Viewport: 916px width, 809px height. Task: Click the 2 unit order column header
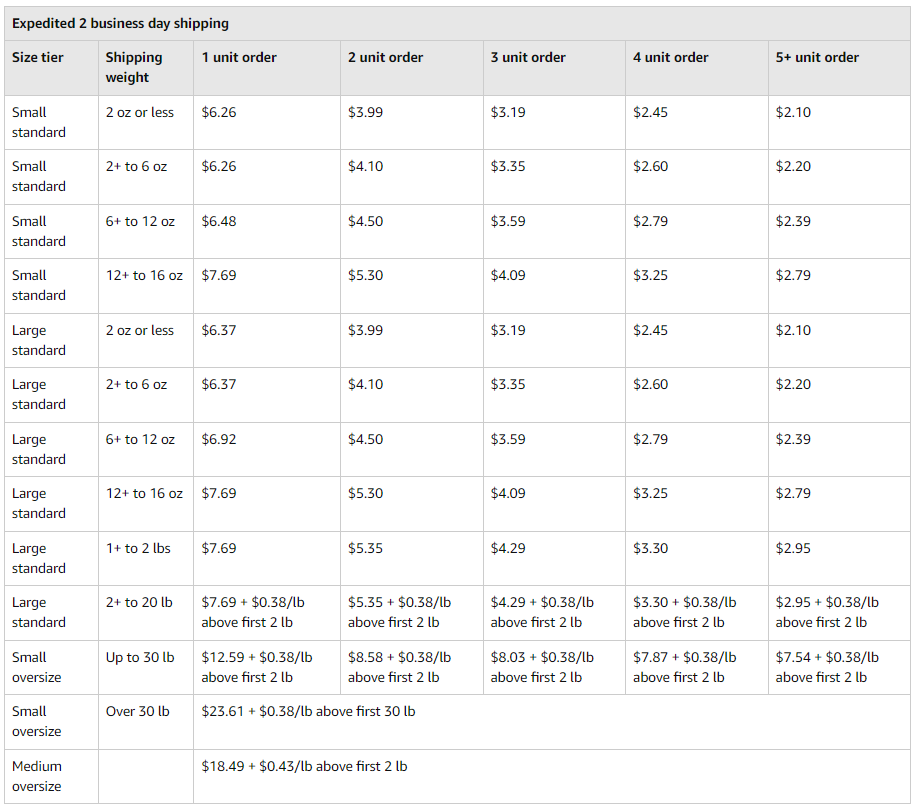383,57
